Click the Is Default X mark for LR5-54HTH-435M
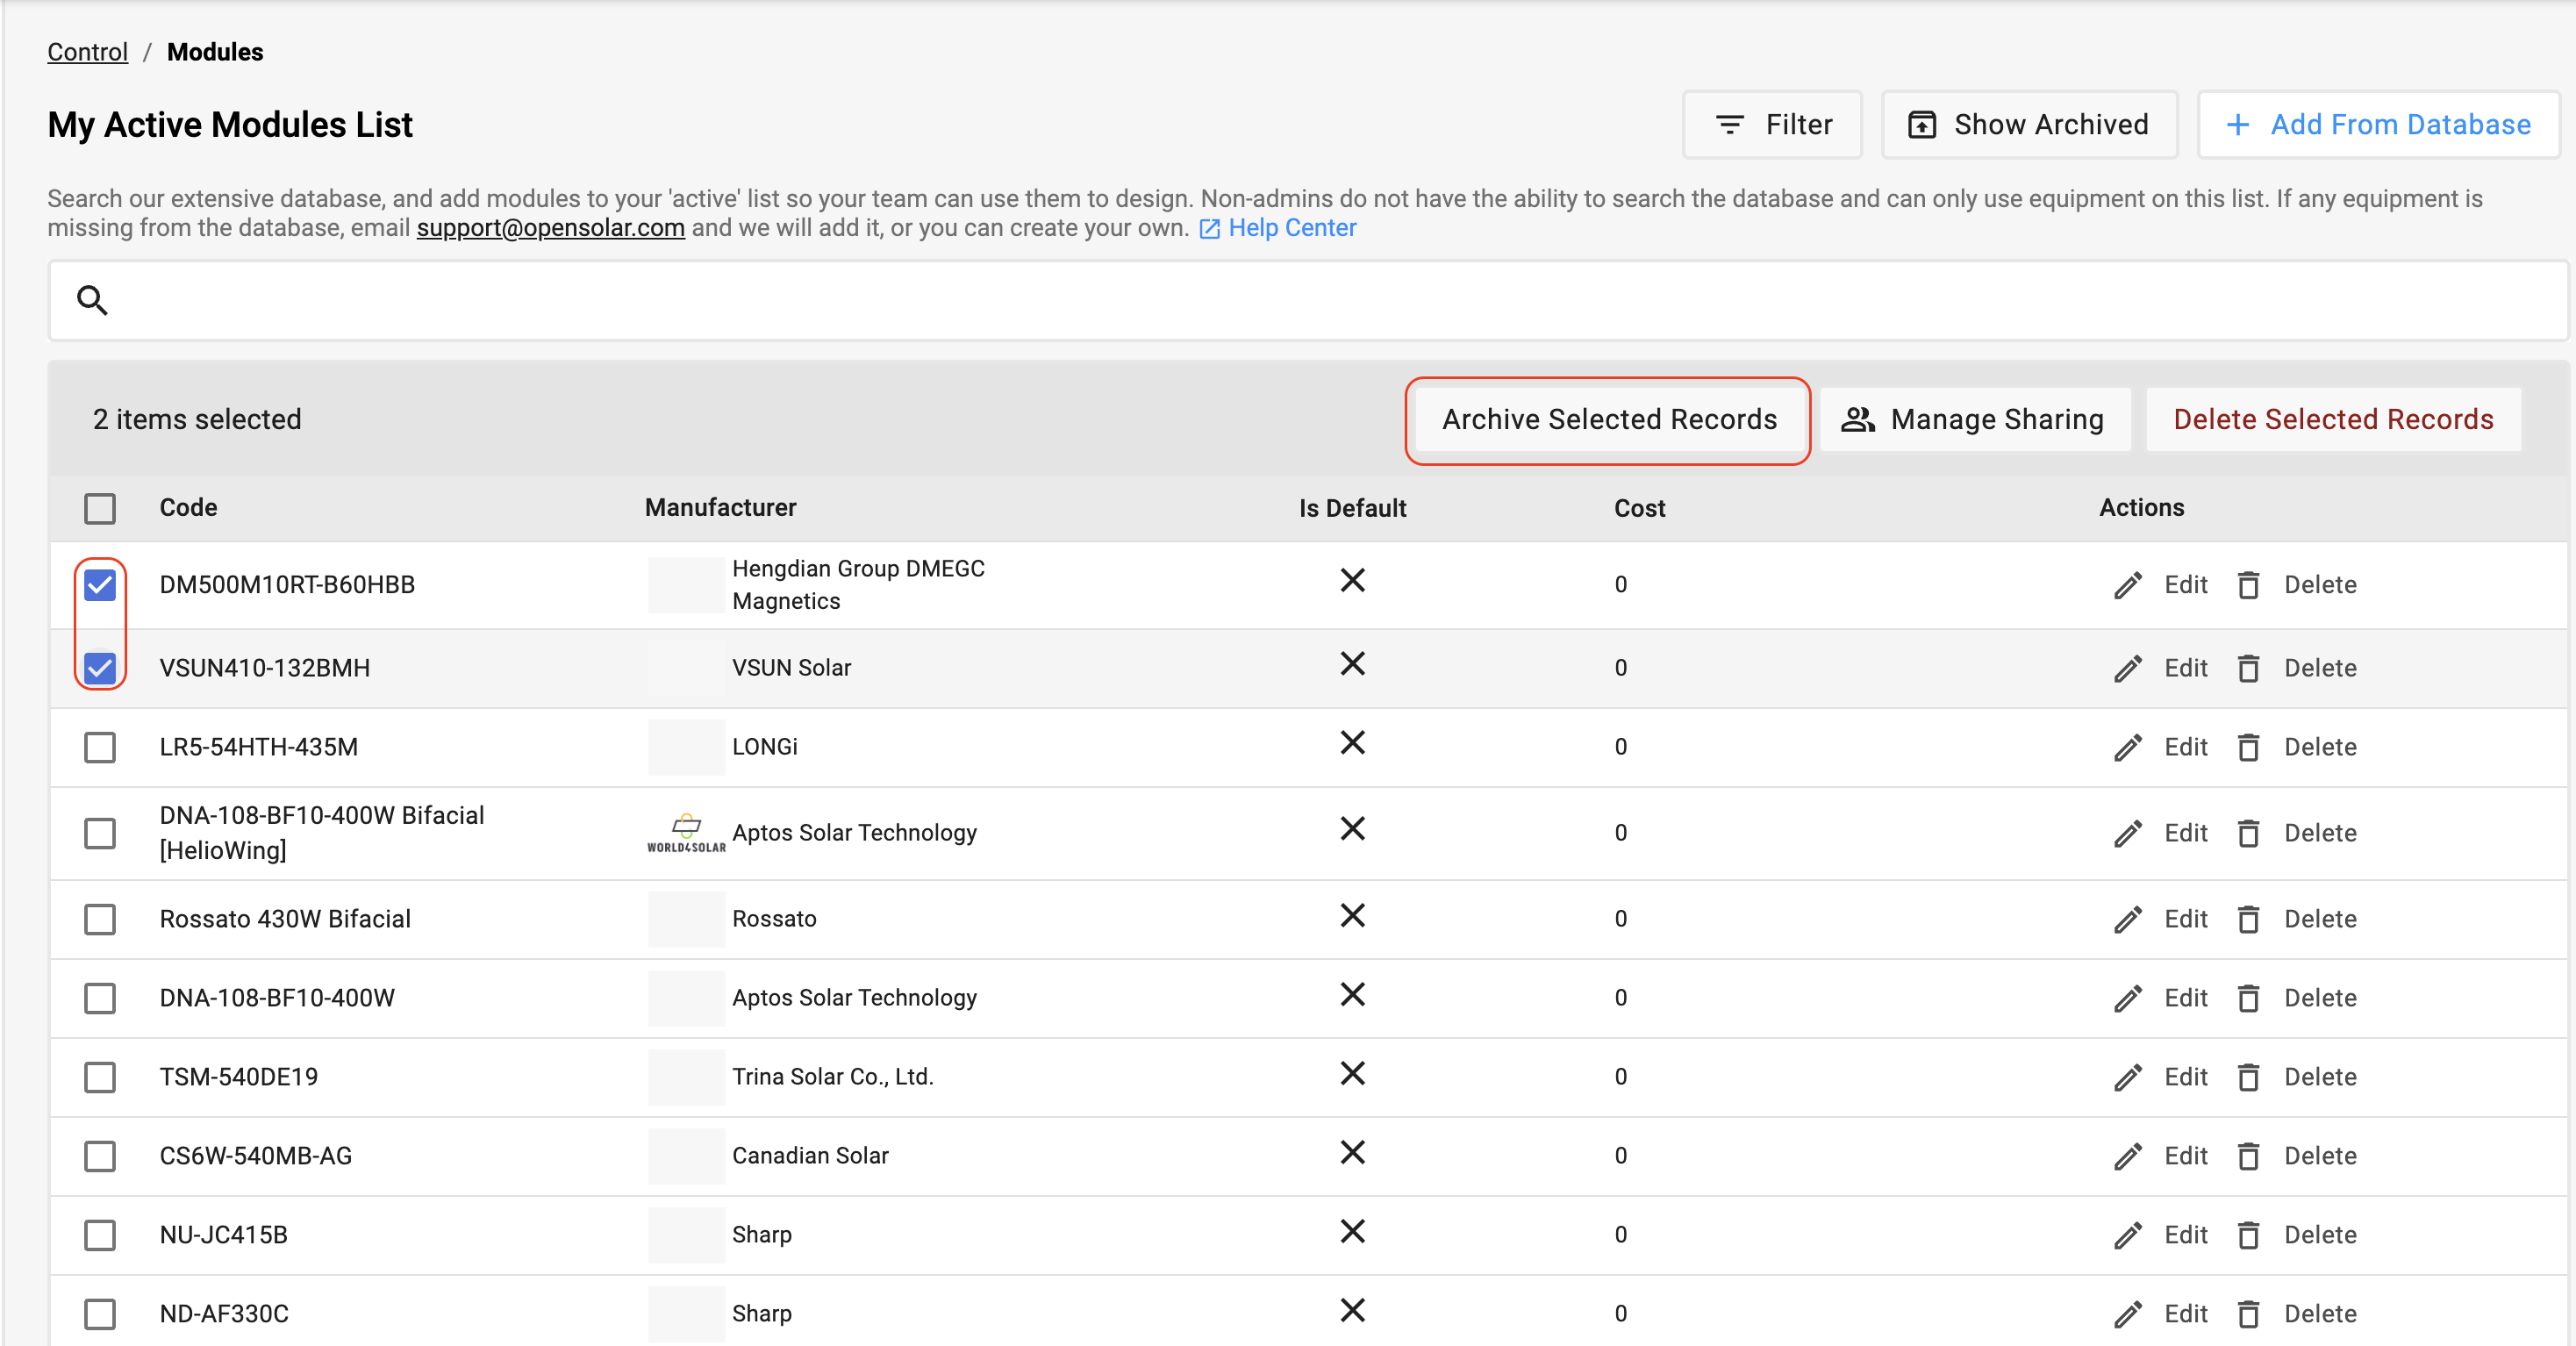The width and height of the screenshot is (2576, 1346). tap(1352, 743)
